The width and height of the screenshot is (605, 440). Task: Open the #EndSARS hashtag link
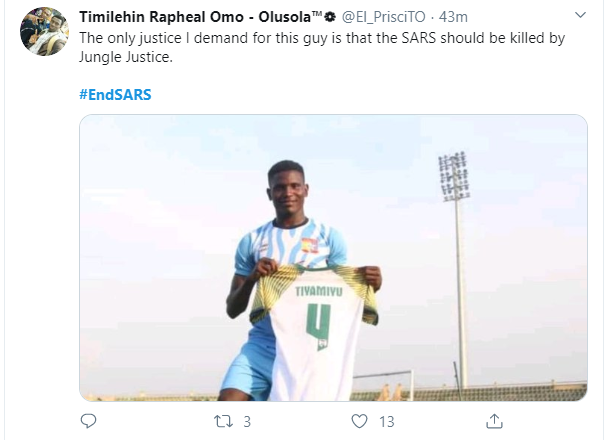tap(115, 95)
